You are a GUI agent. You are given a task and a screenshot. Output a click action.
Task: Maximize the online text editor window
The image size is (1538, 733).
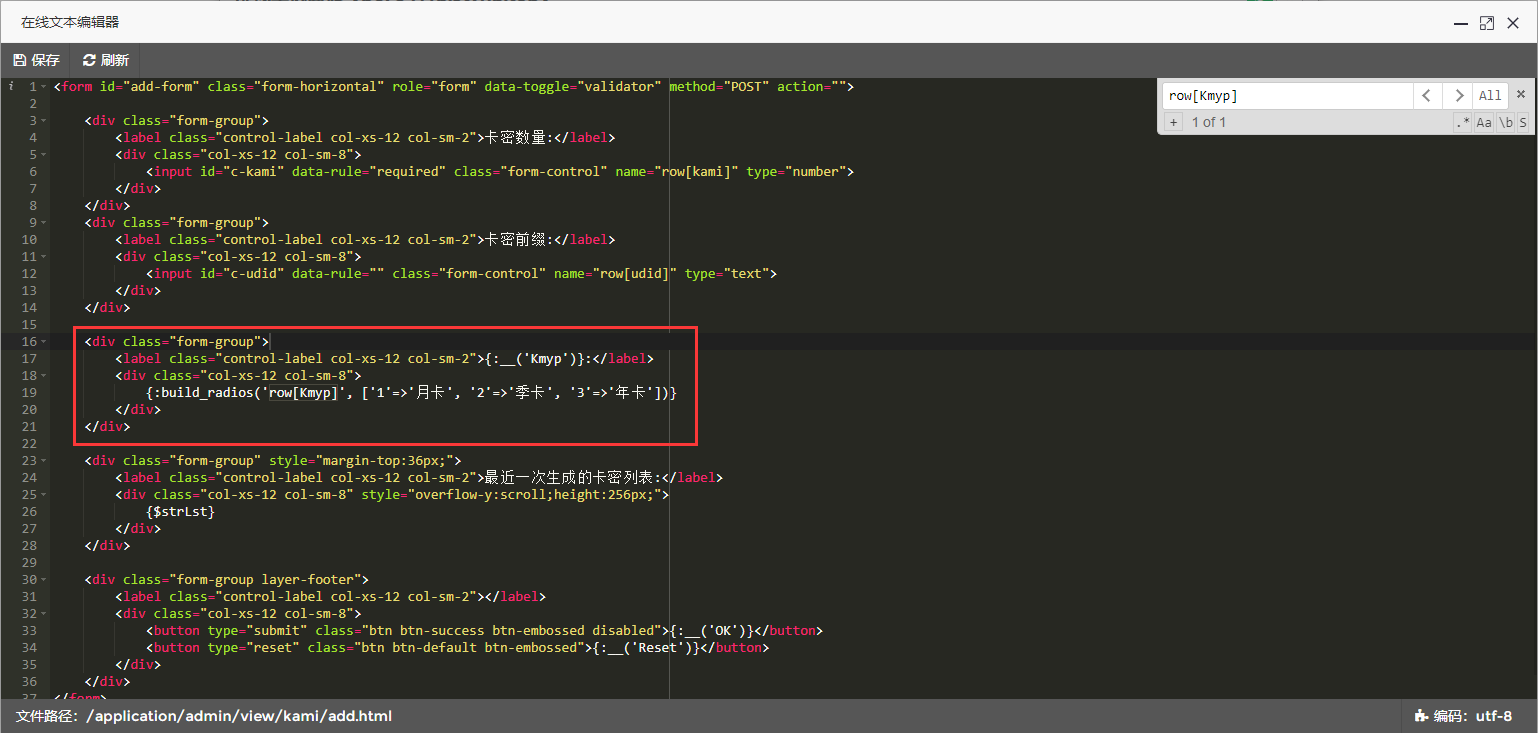[1487, 22]
